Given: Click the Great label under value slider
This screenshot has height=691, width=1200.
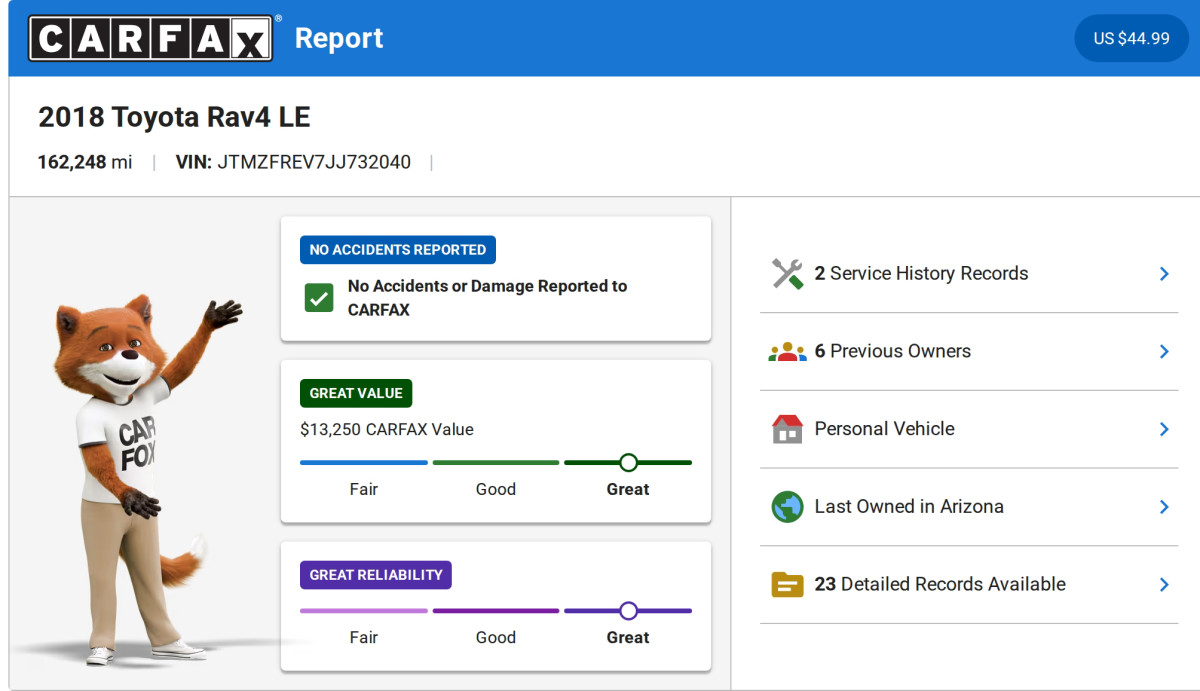Looking at the screenshot, I should pyautogui.click(x=628, y=489).
